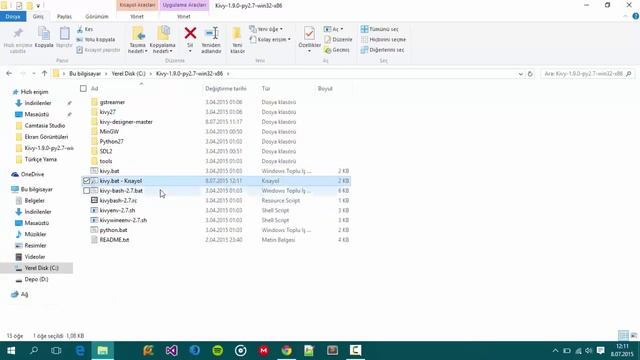Open the Dosya menu tab
The image size is (640, 360).
coord(13,16)
